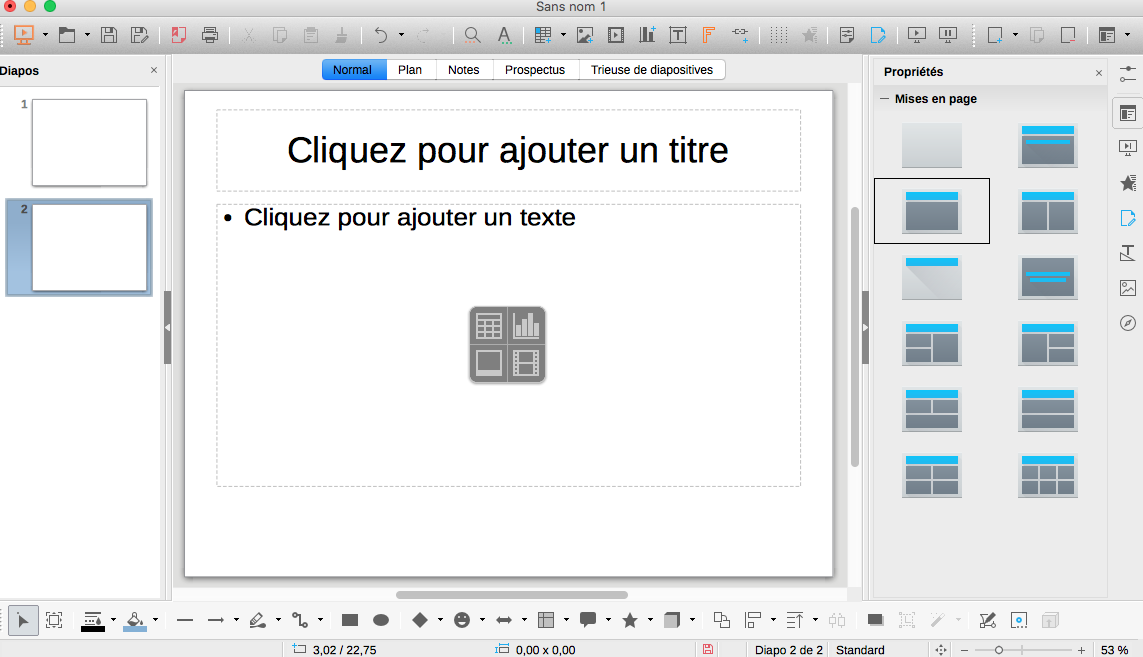Open the slide layout dropdown arrow

[1128, 34]
